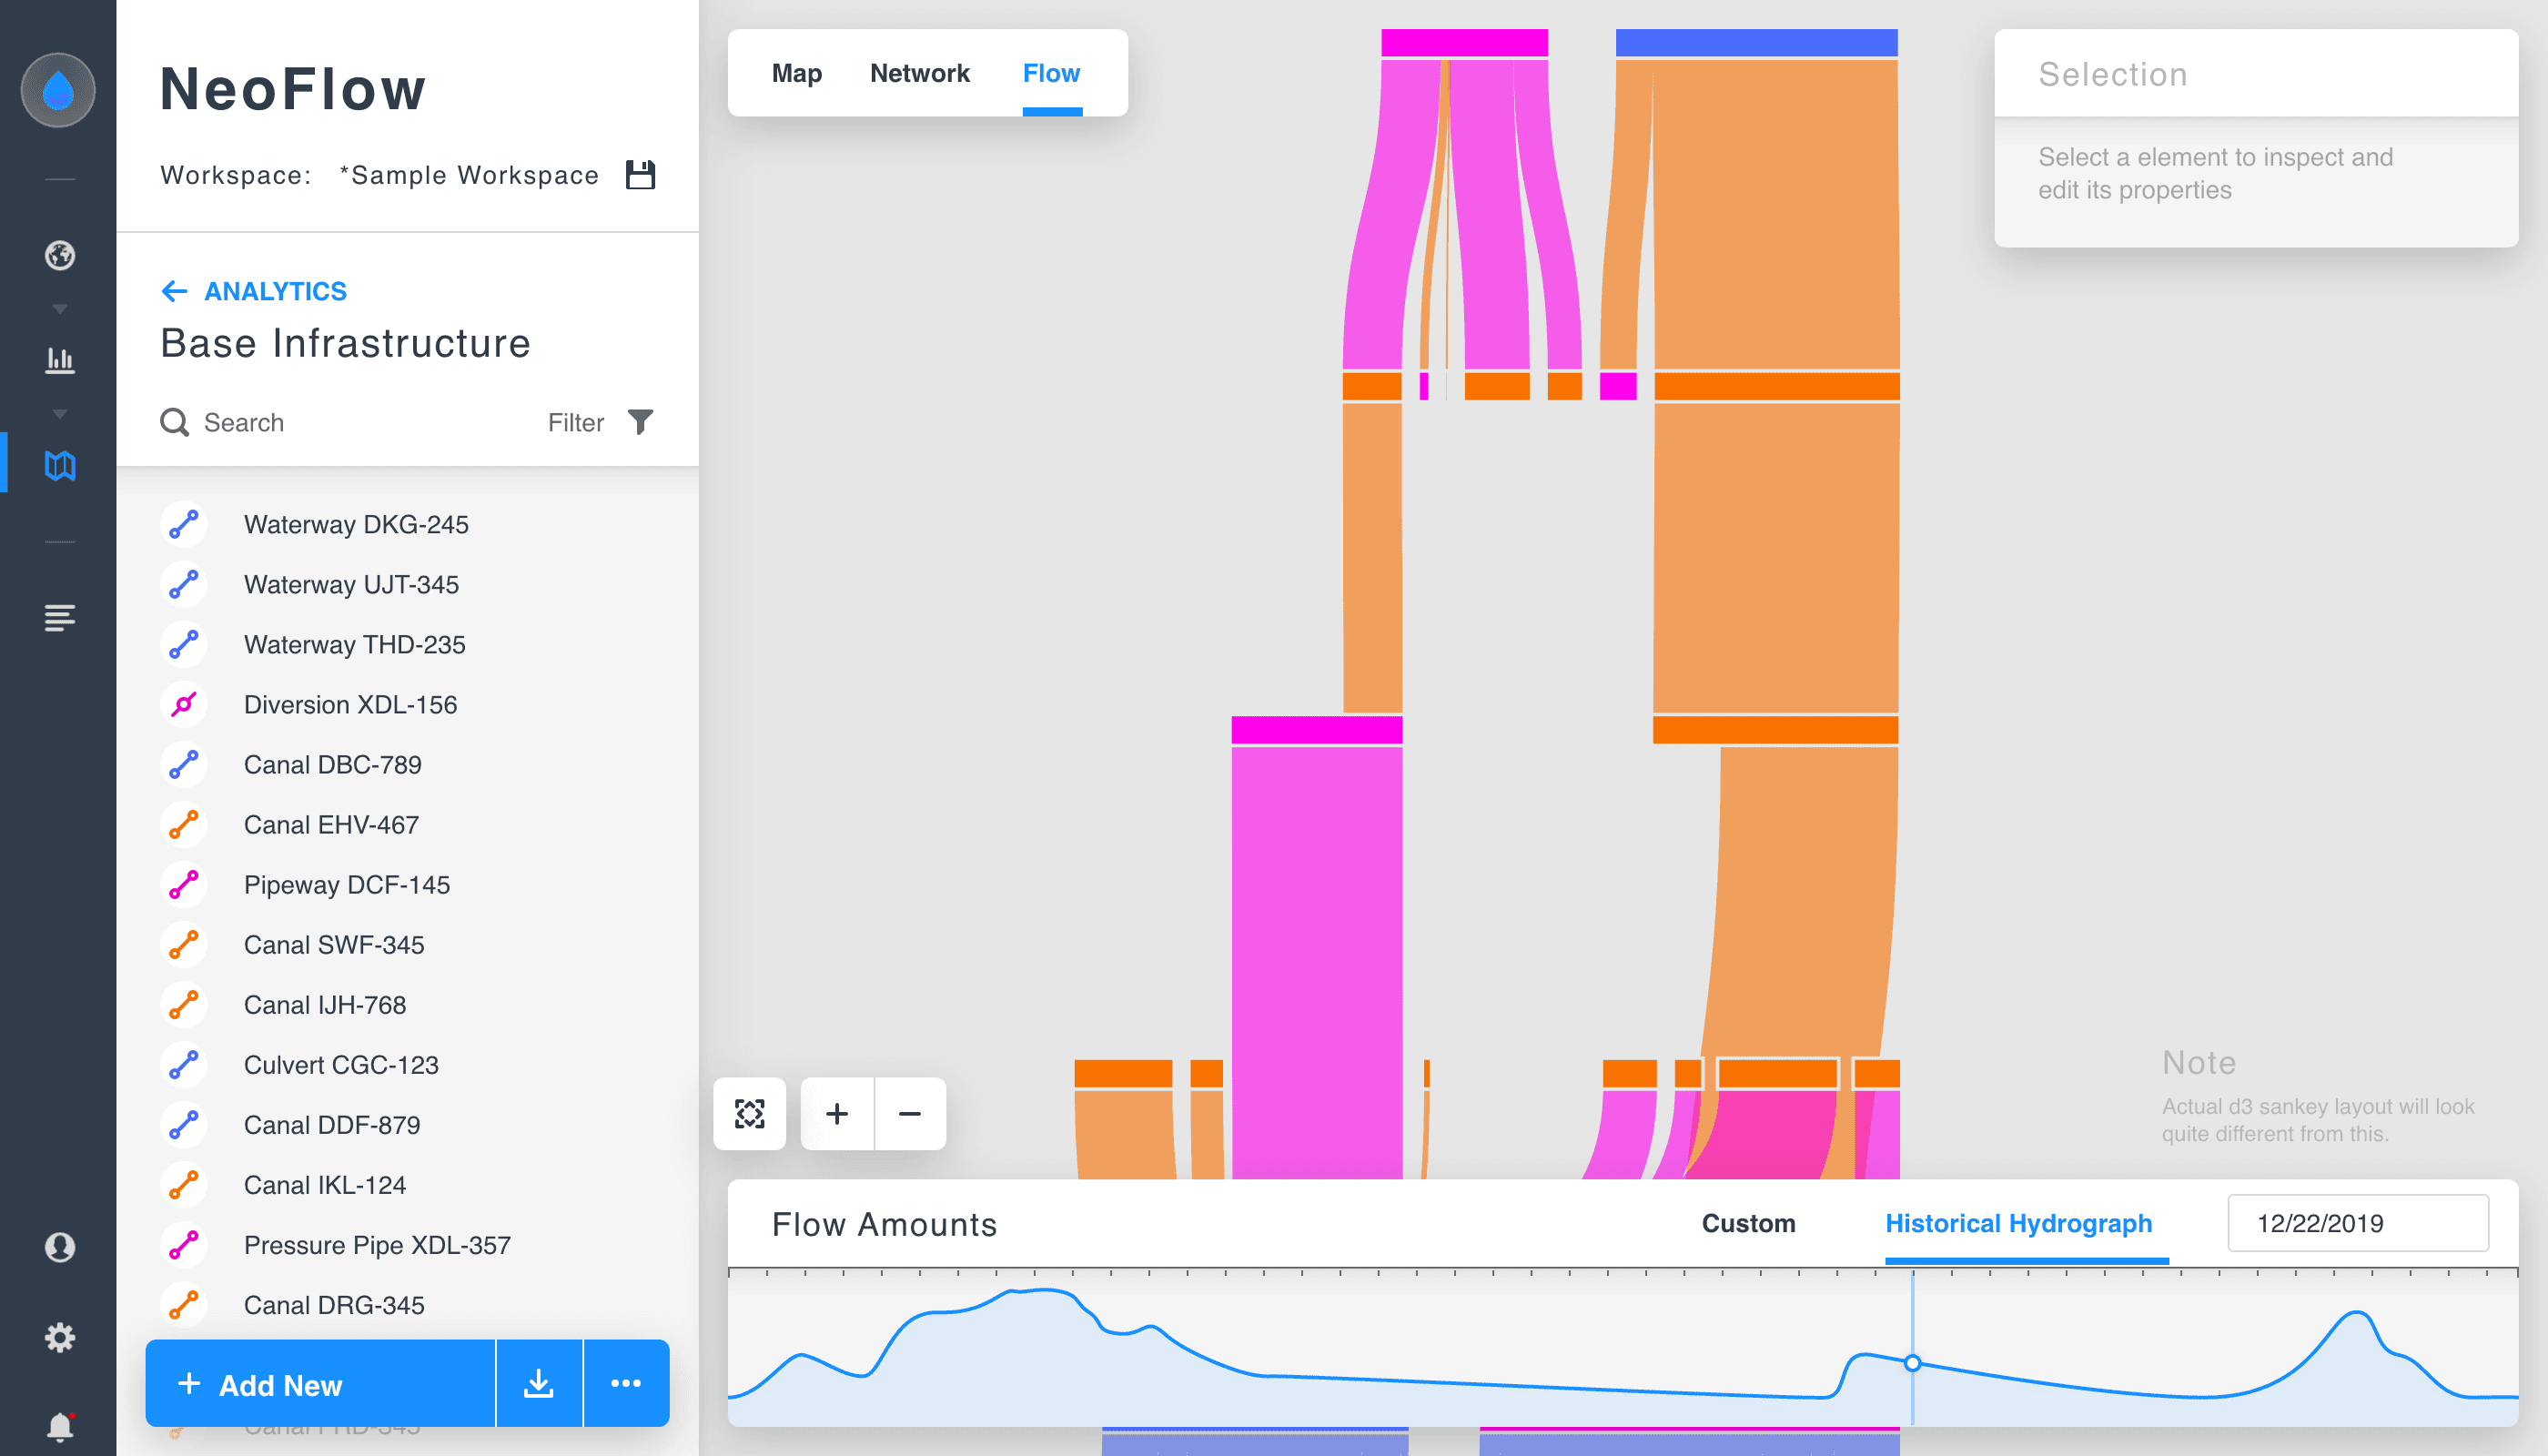Expand the small arrow below globe icon
This screenshot has width=2548, height=1456.
(60, 309)
